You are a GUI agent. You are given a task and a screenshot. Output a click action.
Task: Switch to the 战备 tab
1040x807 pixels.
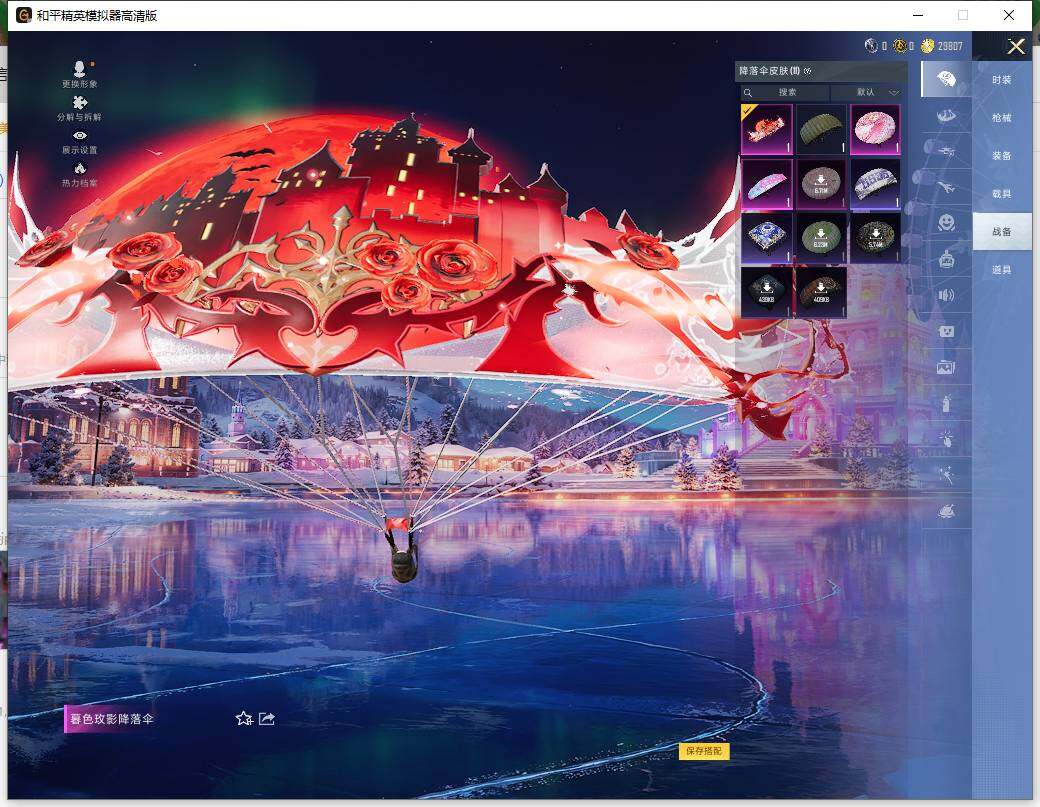(x=1002, y=231)
